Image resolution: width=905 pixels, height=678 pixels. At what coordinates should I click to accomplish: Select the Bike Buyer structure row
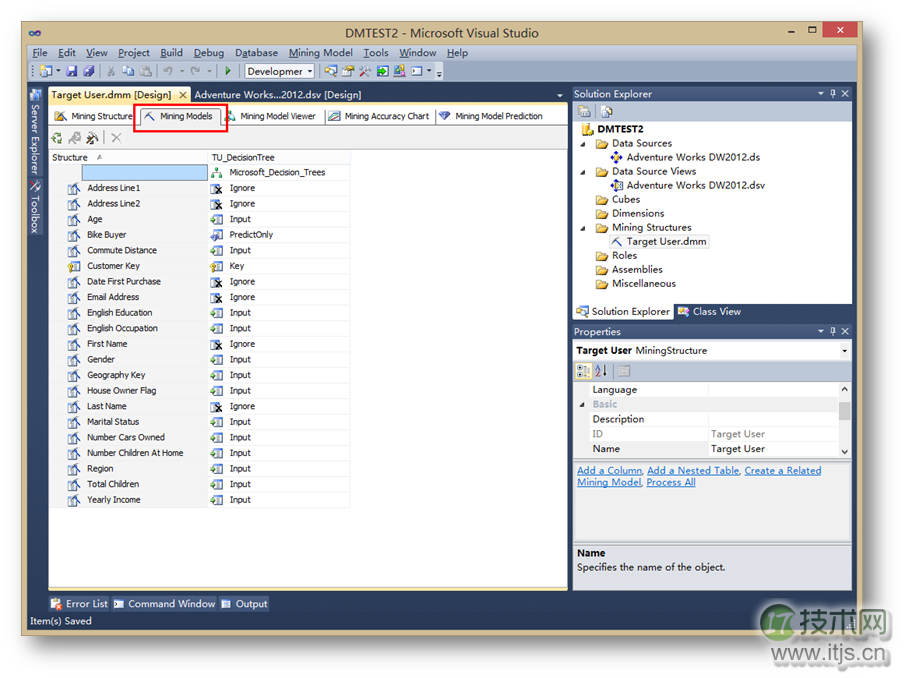(107, 234)
